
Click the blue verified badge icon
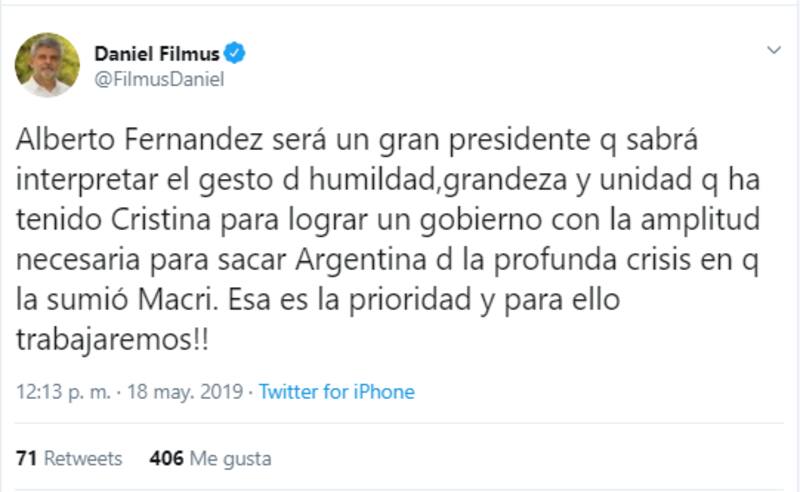(235, 53)
